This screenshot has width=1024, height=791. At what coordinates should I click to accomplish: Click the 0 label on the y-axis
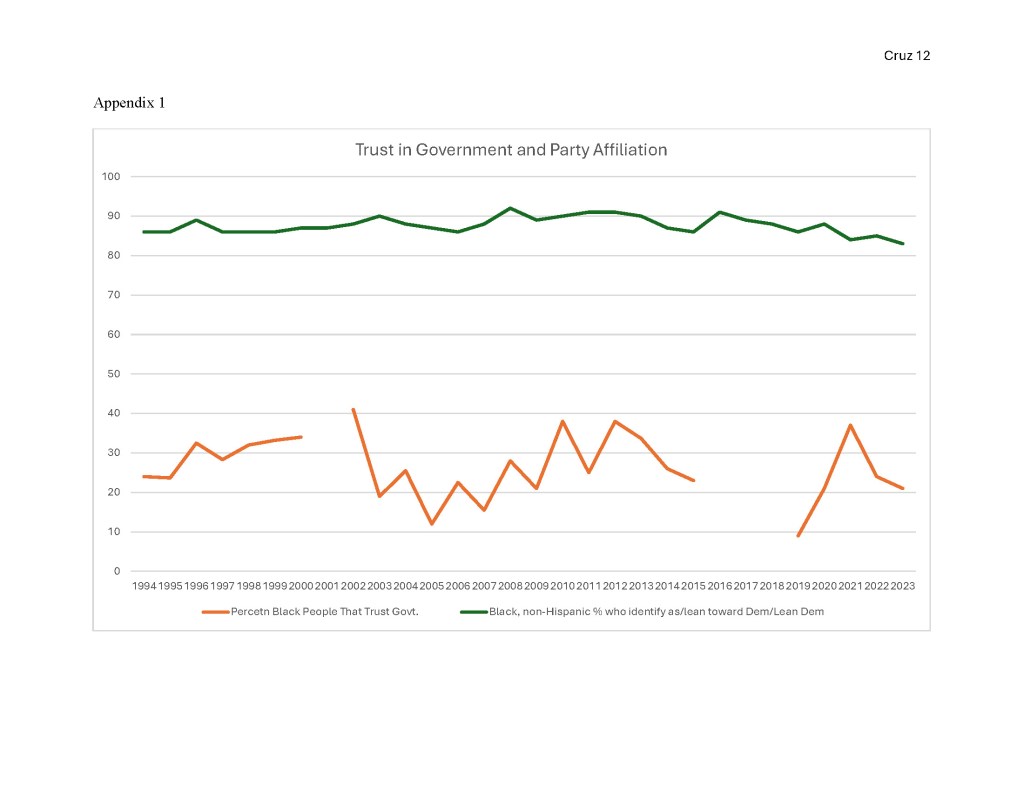point(116,571)
